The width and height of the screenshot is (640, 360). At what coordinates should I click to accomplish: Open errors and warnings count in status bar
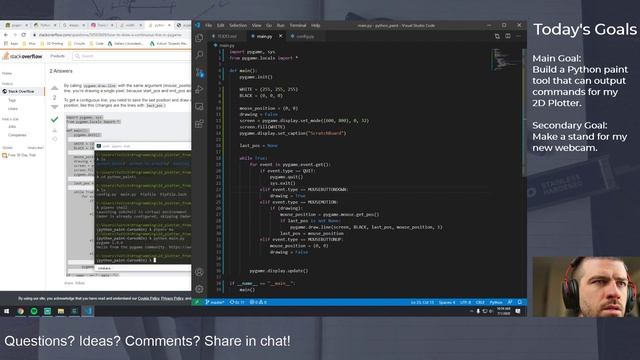(258, 302)
